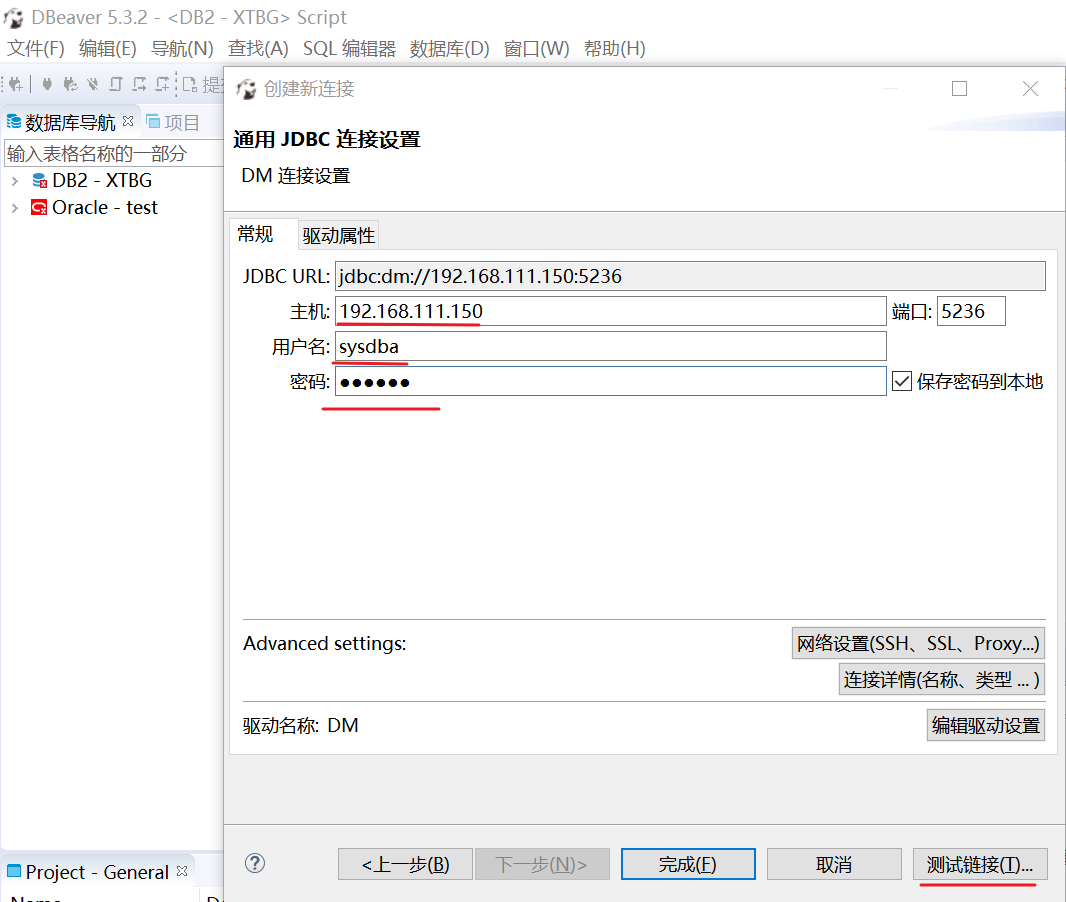The width and height of the screenshot is (1066, 902).
Task: Close the 创建新连接 dialog
Action: pos(1030,88)
